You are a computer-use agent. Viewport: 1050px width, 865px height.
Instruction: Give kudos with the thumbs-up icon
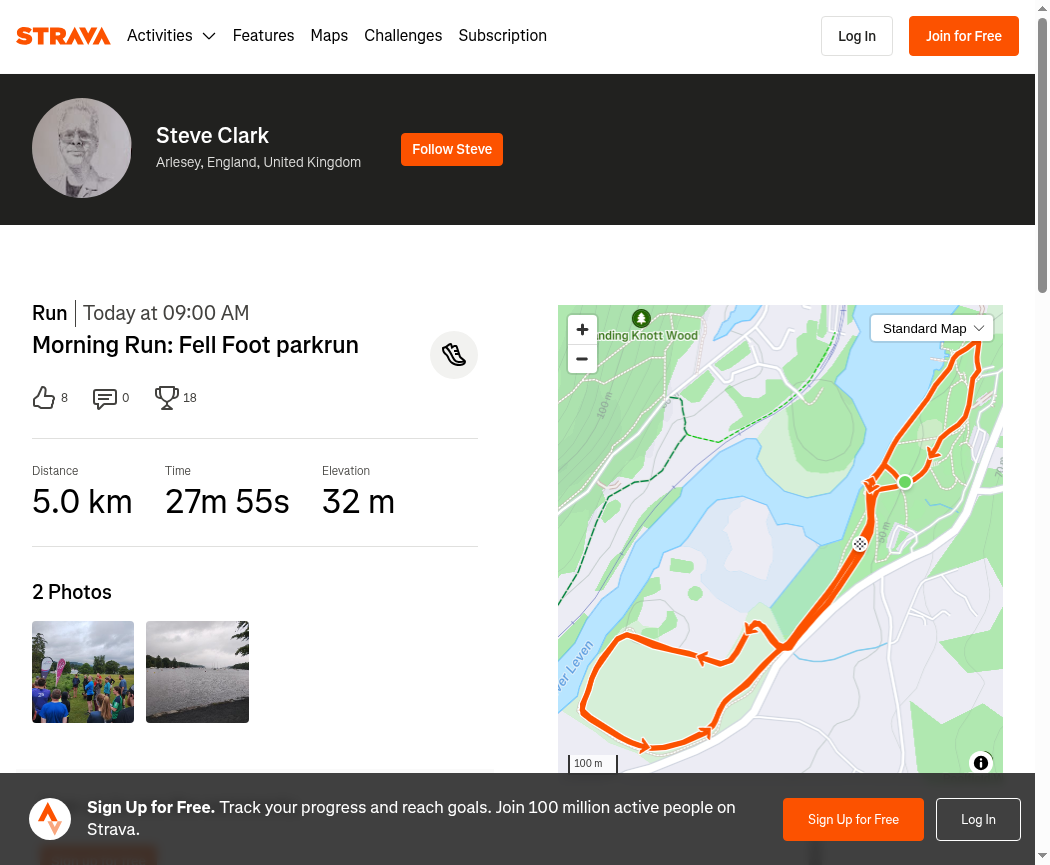click(x=44, y=398)
